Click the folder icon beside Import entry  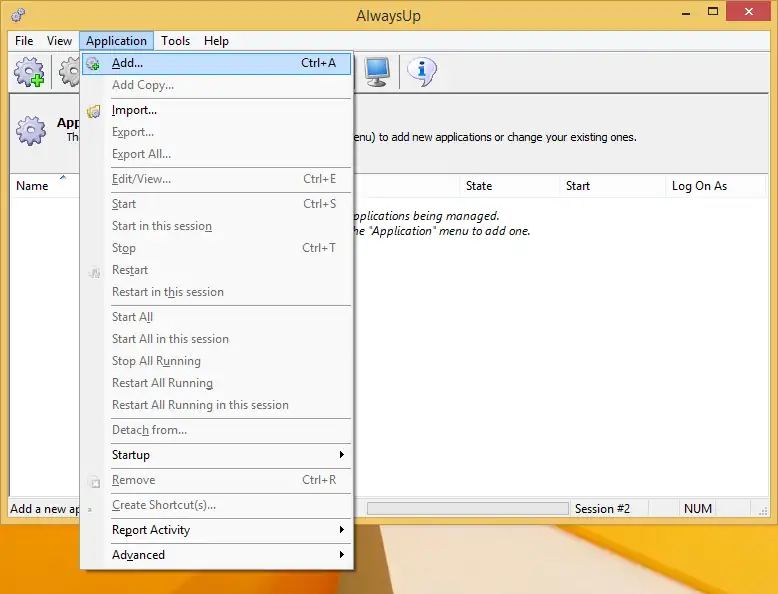pyautogui.click(x=93, y=111)
